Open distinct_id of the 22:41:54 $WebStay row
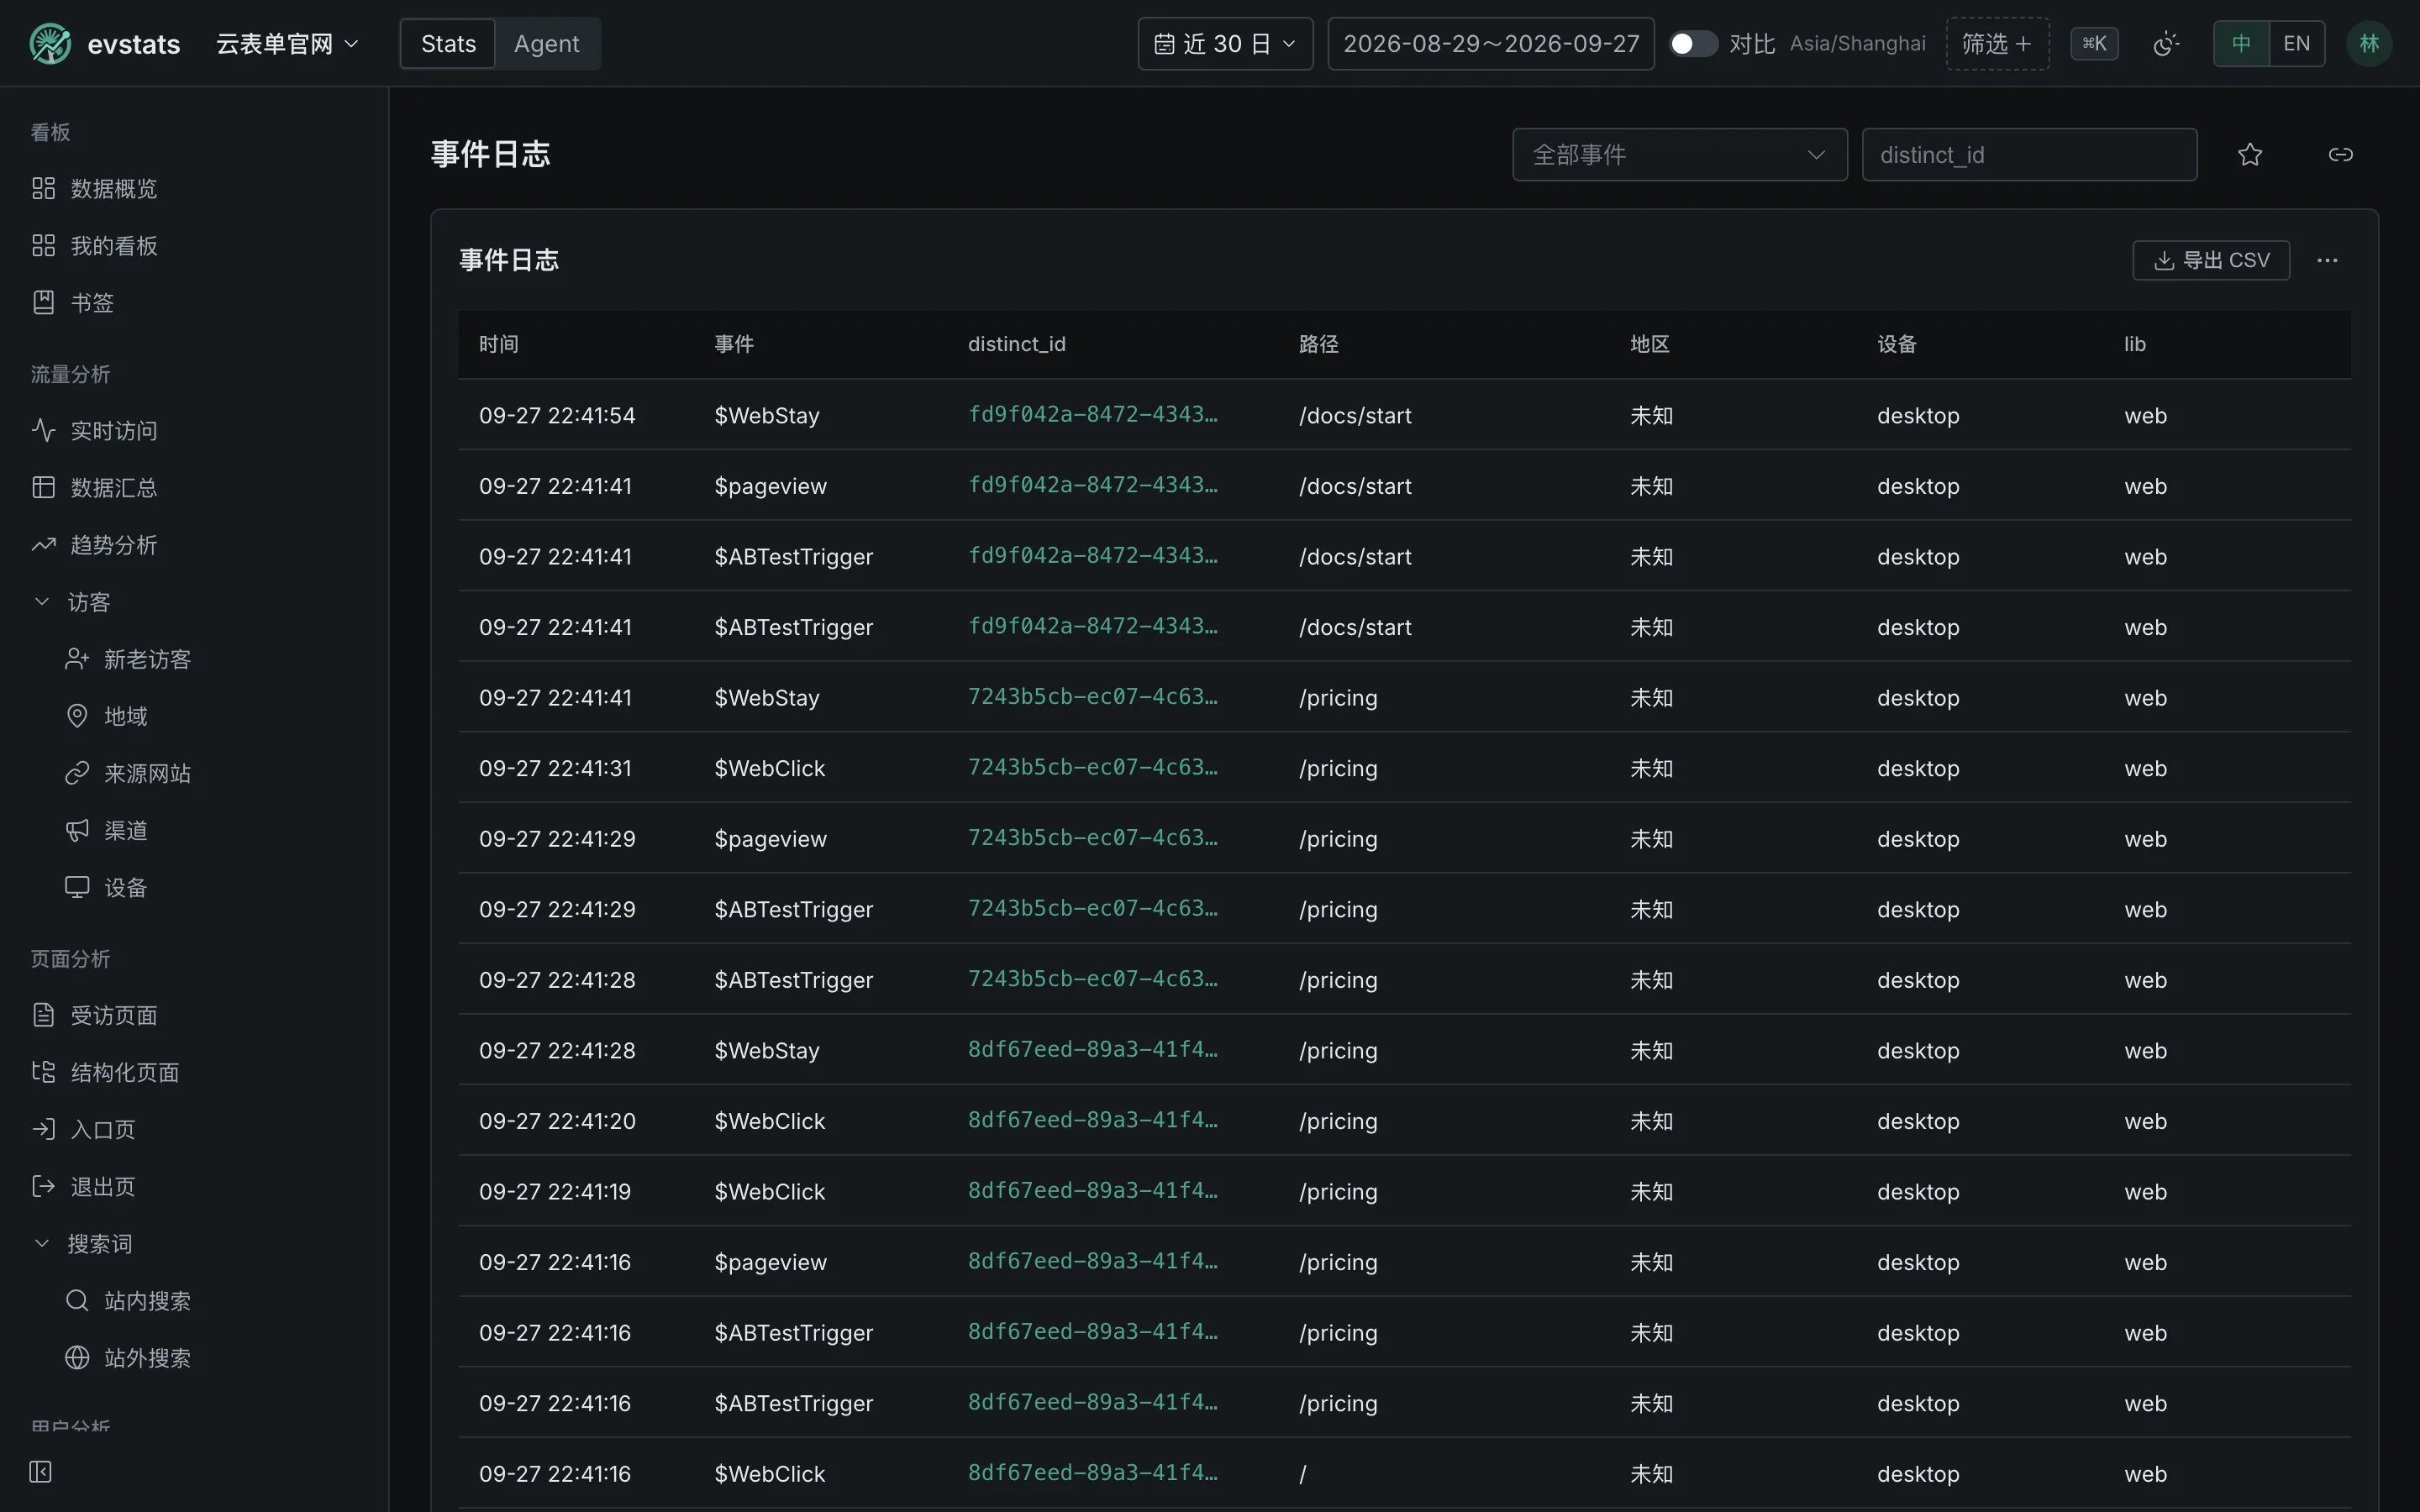Image resolution: width=2420 pixels, height=1512 pixels. point(1093,414)
